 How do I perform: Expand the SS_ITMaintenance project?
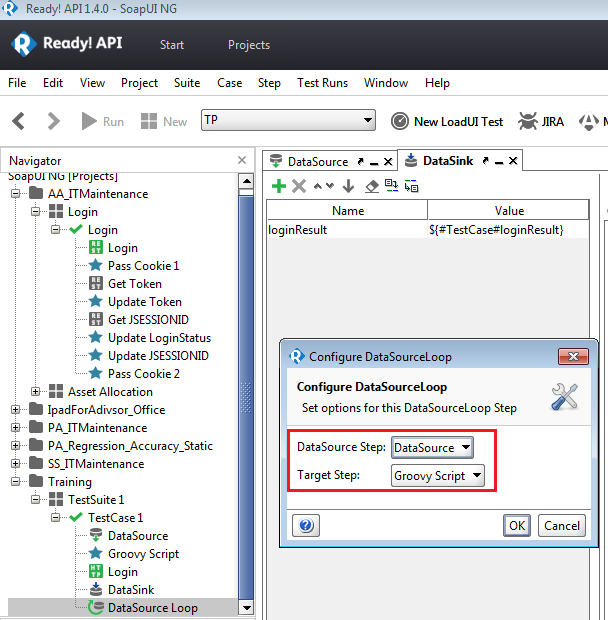point(15,463)
